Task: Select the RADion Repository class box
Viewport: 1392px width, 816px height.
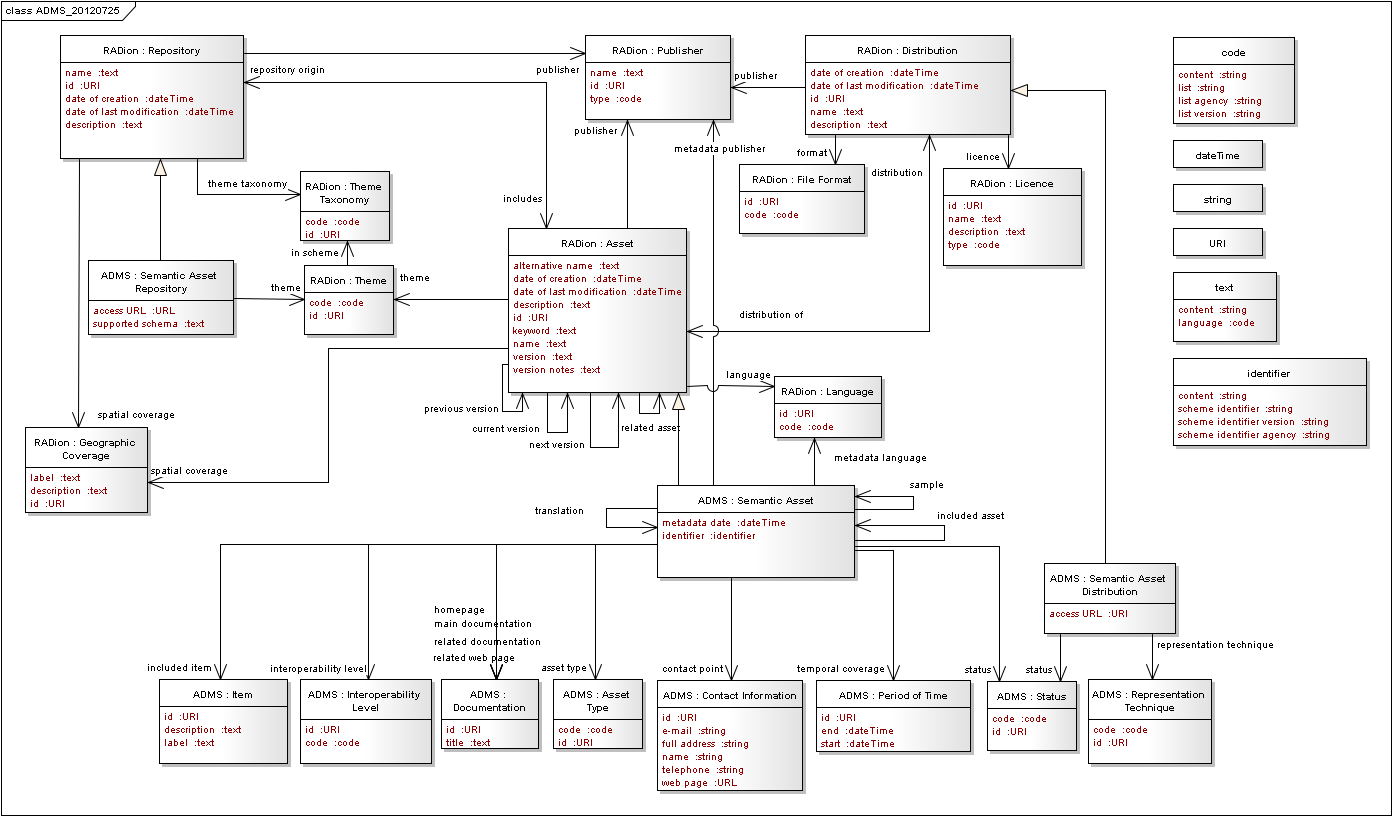Action: point(151,100)
